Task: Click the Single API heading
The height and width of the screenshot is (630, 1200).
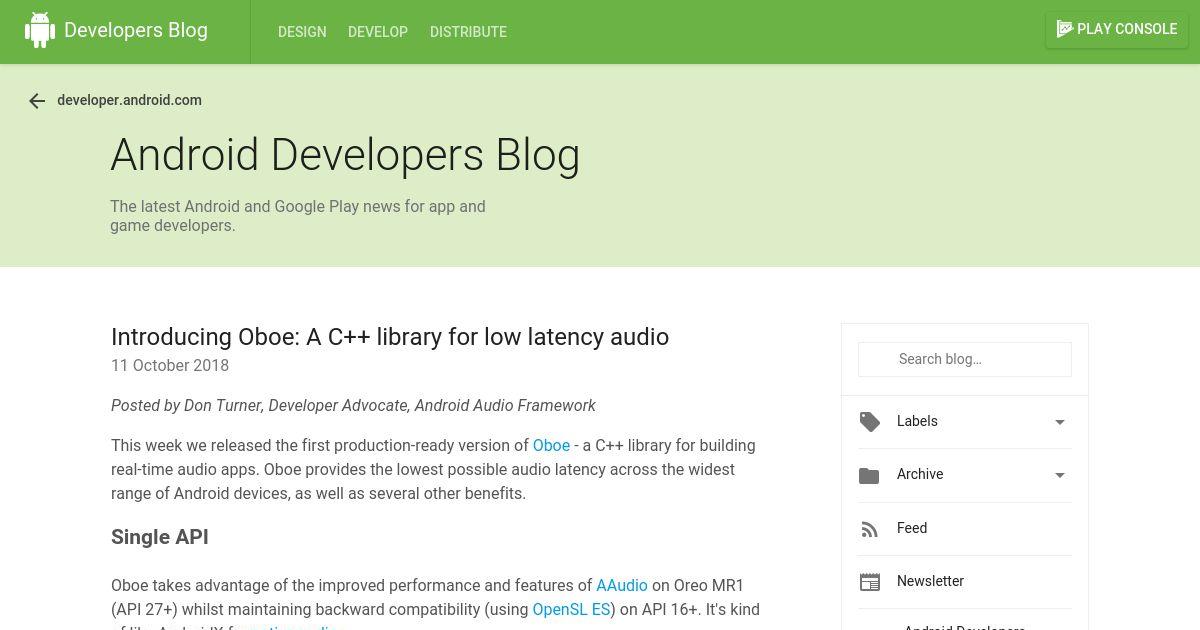Action: [160, 537]
